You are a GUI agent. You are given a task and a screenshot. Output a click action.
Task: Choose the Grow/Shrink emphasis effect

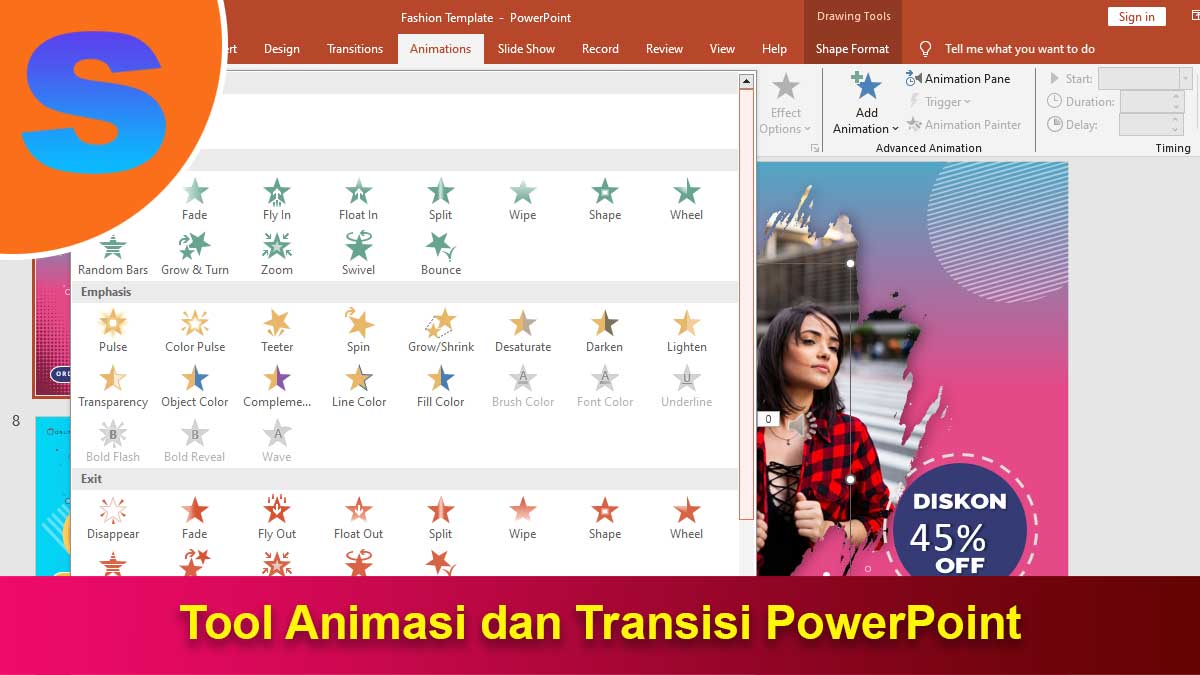point(441,331)
